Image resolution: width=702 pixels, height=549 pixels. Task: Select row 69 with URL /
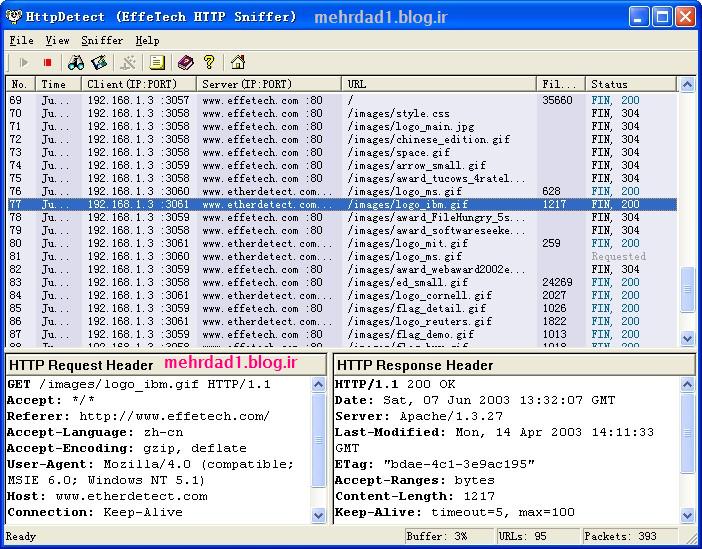(342, 100)
